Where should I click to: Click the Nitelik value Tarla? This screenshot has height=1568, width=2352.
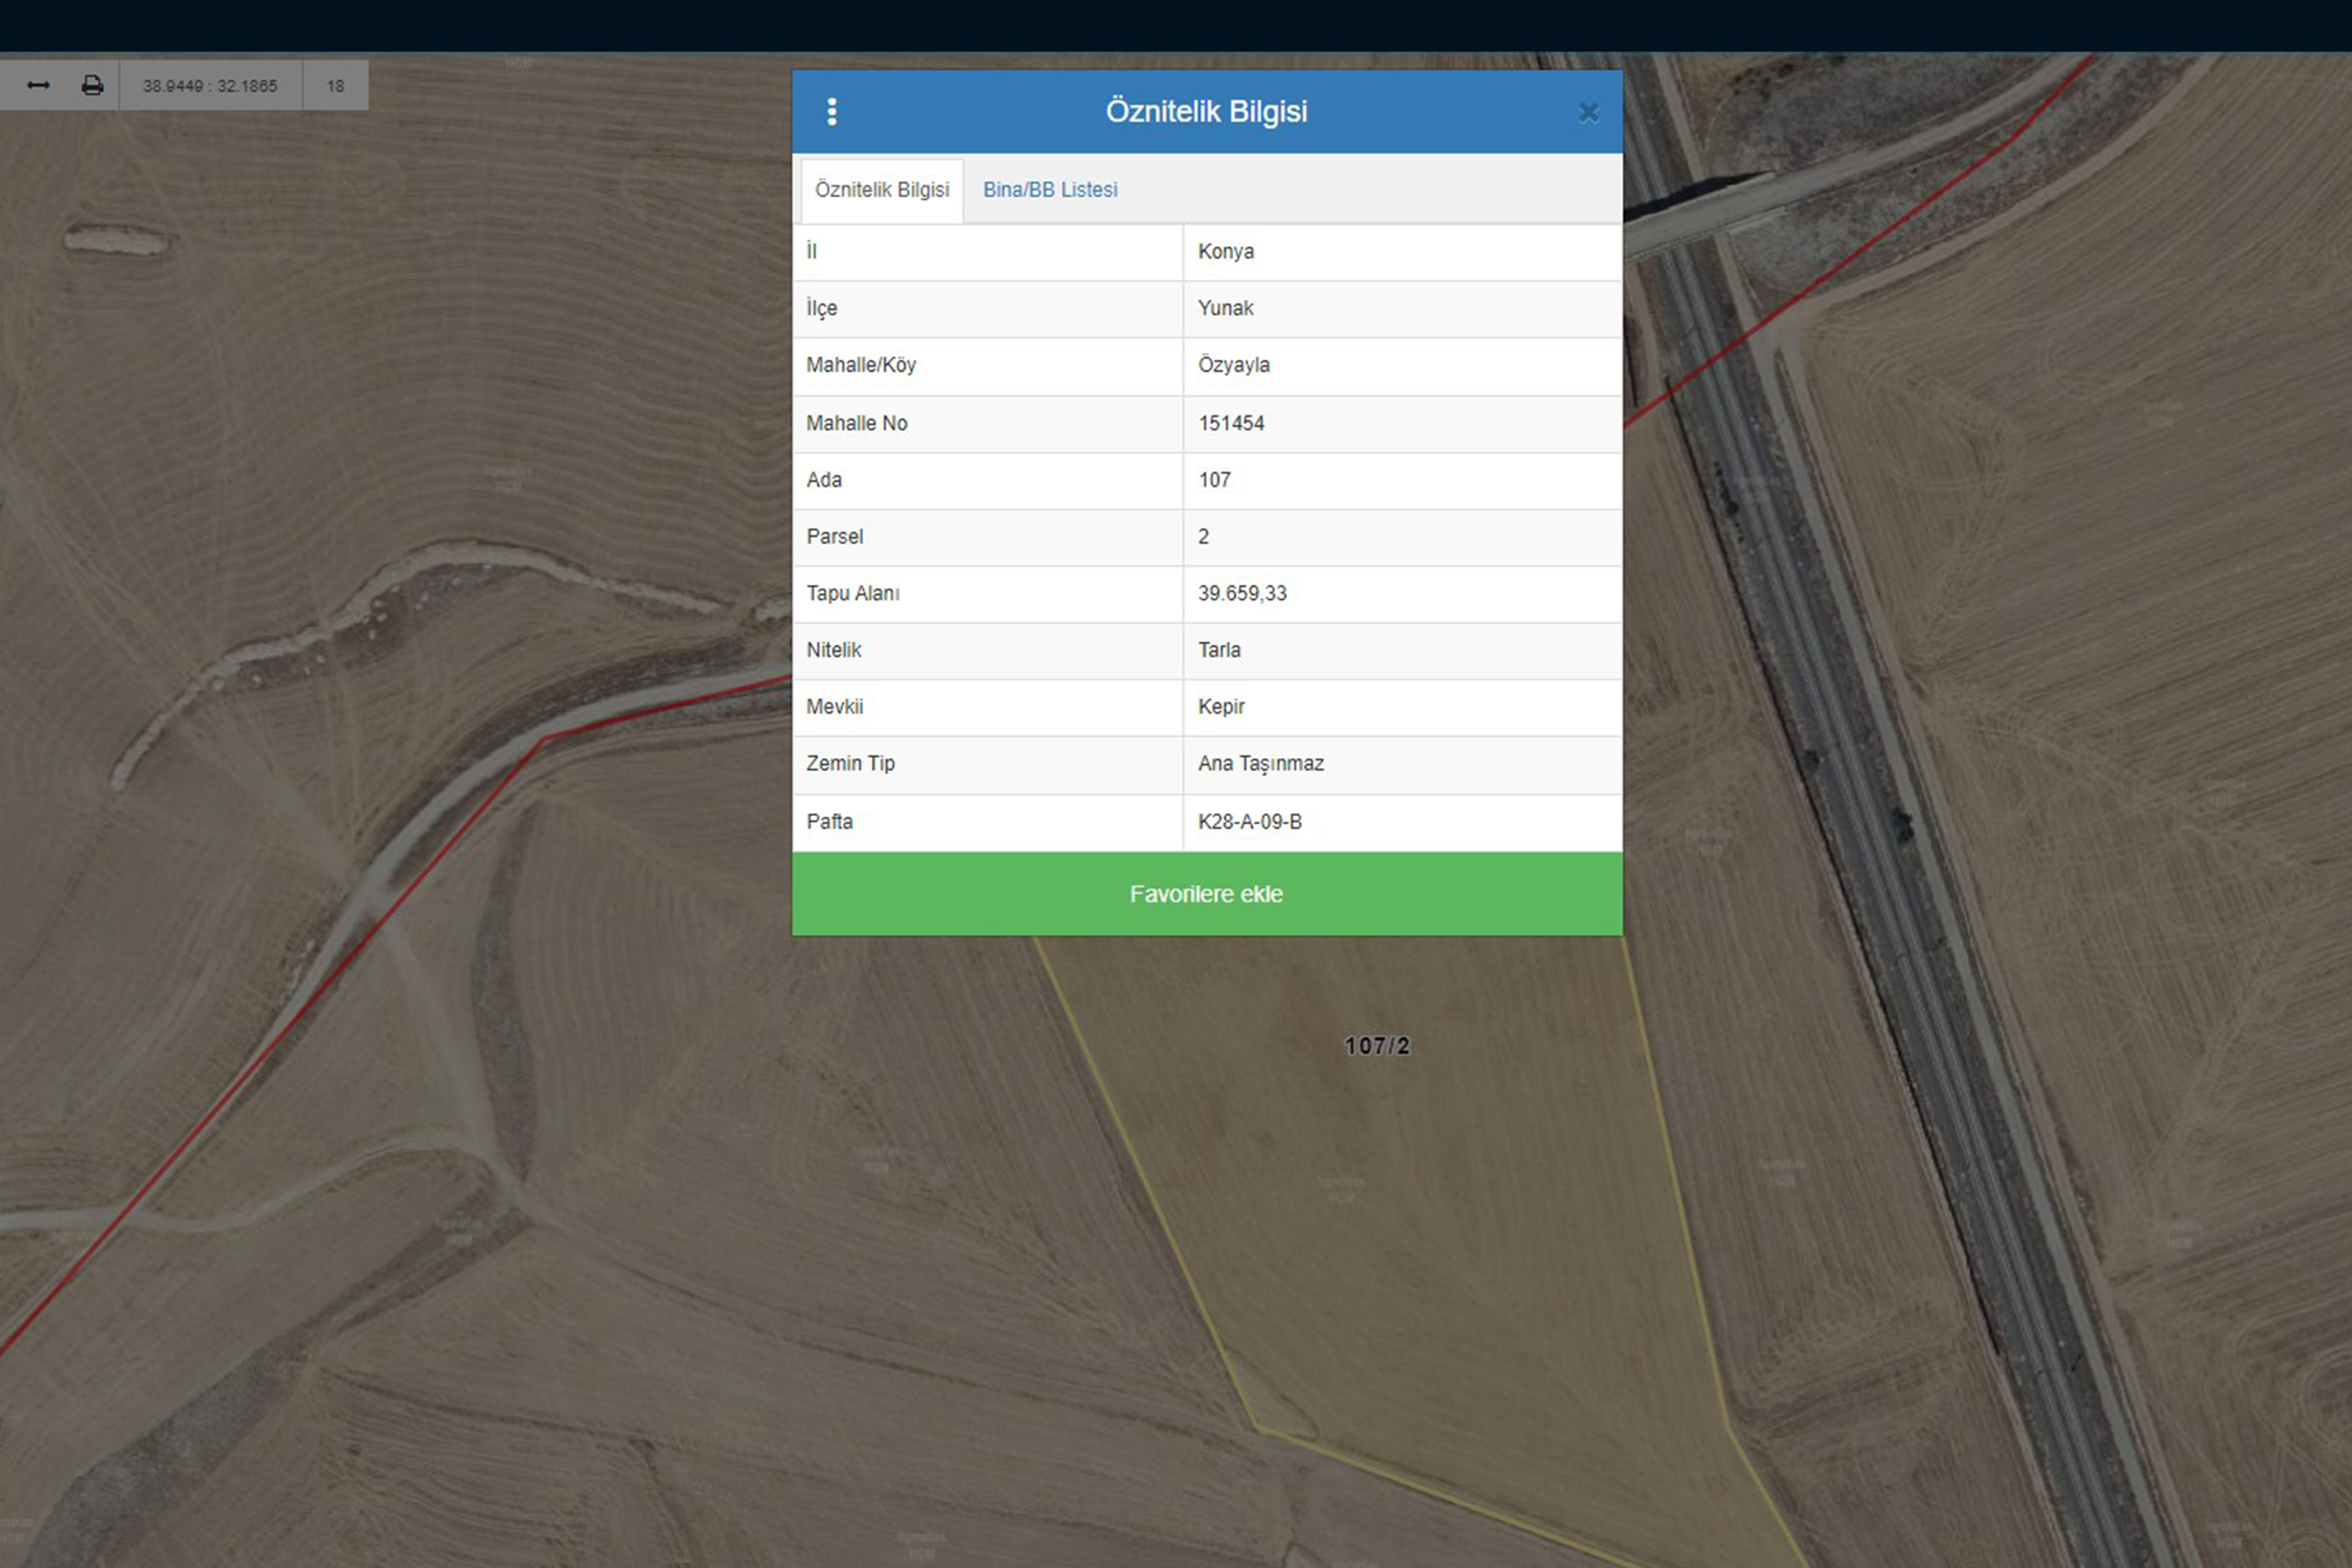[1219, 651]
